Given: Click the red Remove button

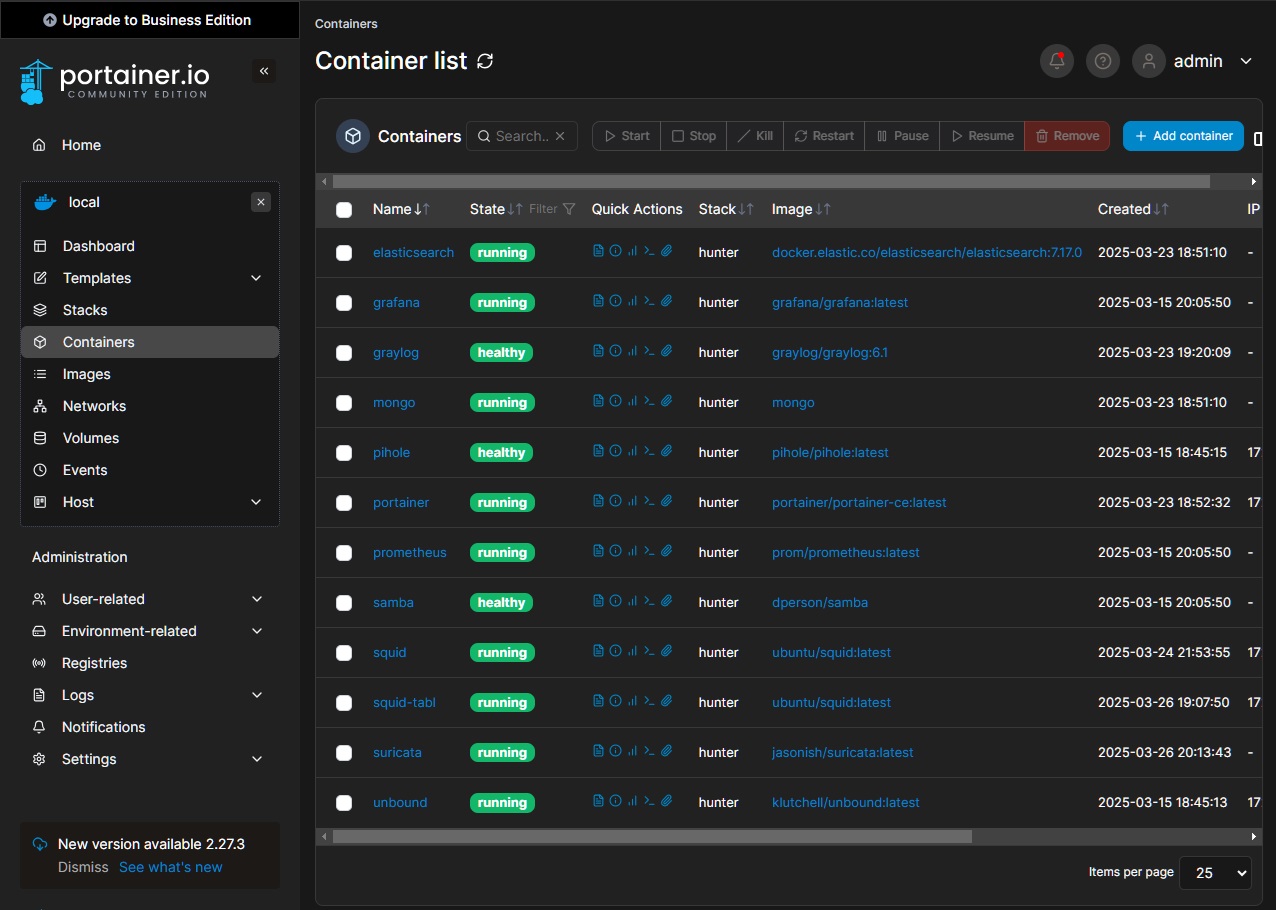Looking at the screenshot, I should (x=1067, y=136).
